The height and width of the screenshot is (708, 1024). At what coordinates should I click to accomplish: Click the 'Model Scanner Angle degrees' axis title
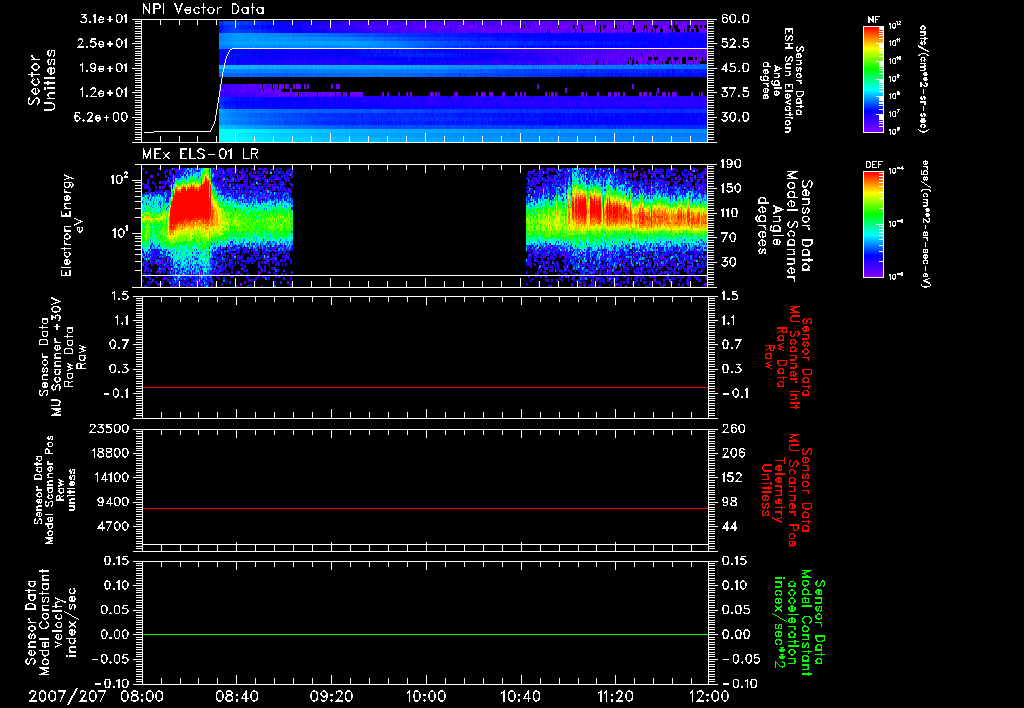[x=784, y=226]
